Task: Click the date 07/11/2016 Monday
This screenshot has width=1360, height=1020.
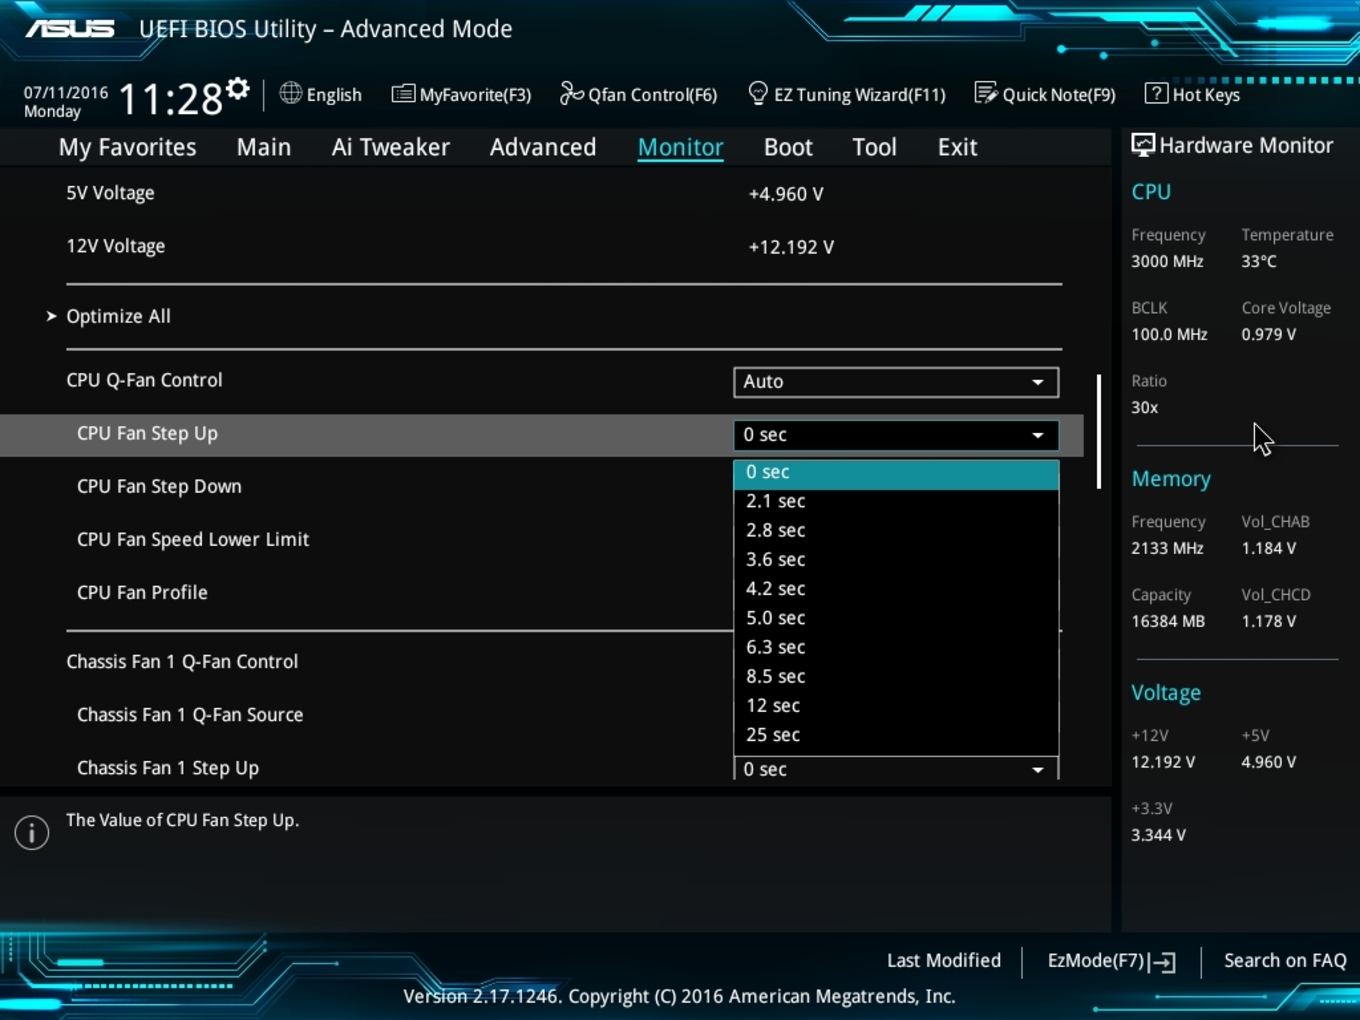Action: [x=66, y=102]
